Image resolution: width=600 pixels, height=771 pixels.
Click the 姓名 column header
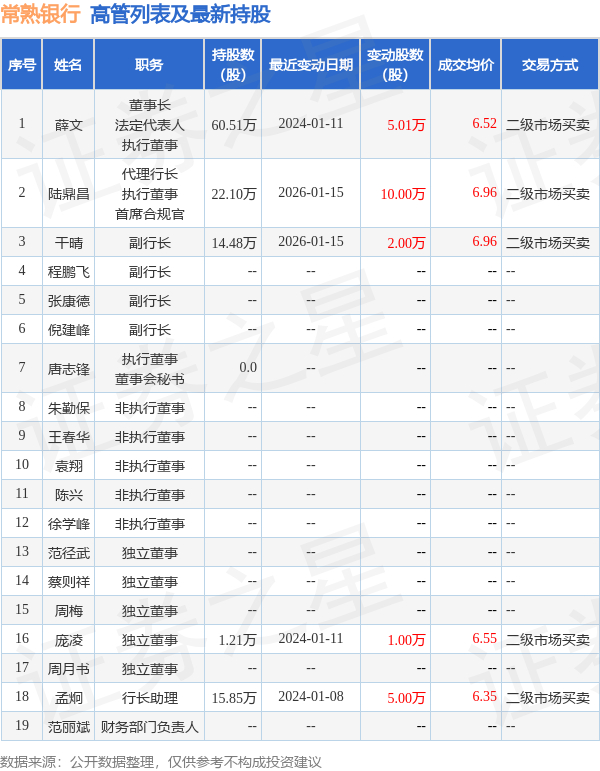click(68, 64)
